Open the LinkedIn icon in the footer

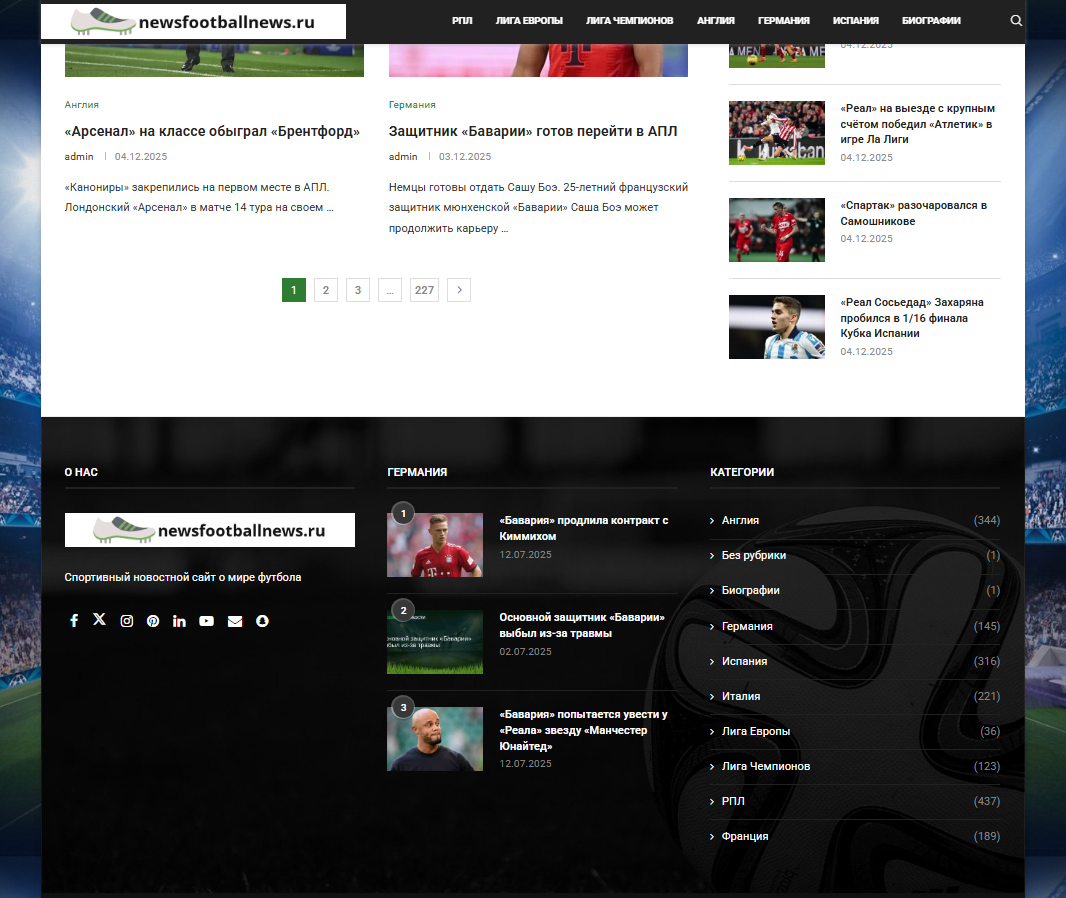(x=179, y=621)
